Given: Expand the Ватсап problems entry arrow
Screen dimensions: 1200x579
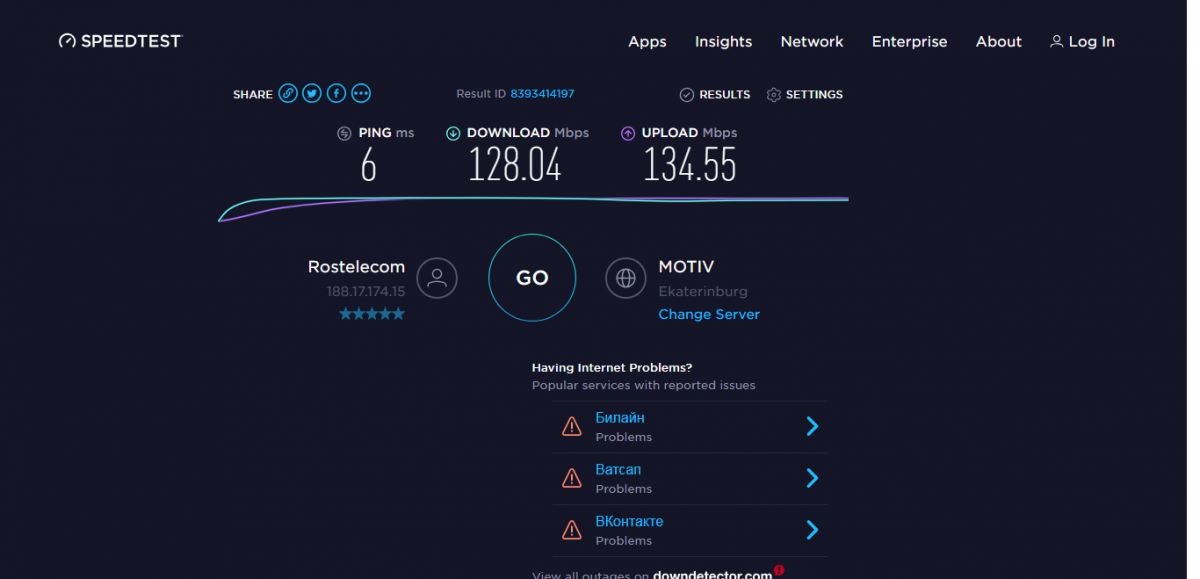Looking at the screenshot, I should (812, 479).
